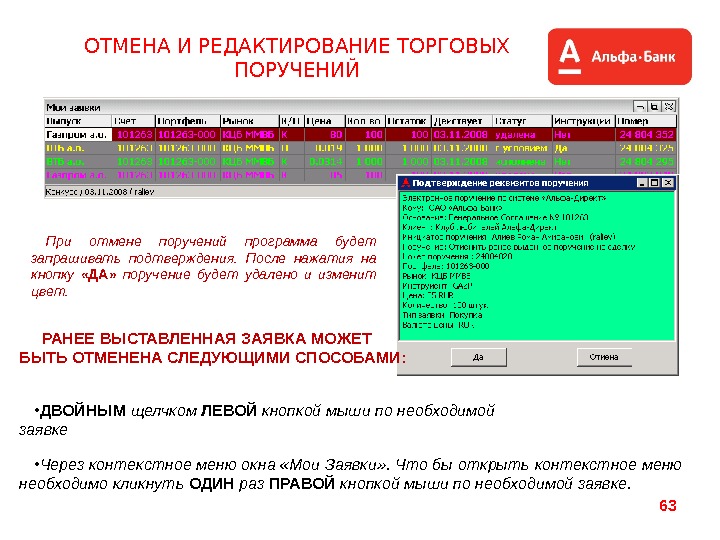Click price 0,0314 in the green row
Image resolution: width=720 pixels, height=540 pixels.
pos(326,162)
